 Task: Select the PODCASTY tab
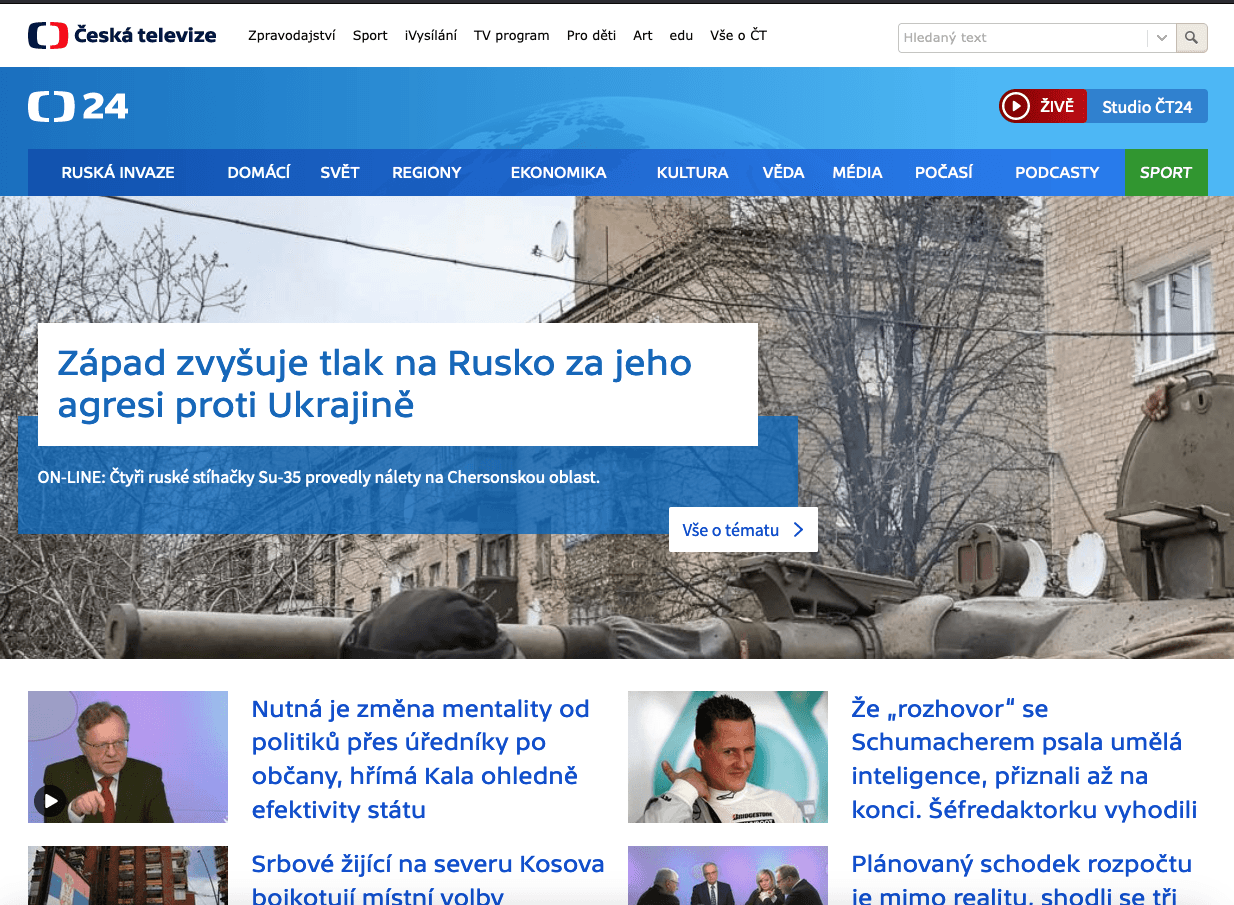pos(1057,172)
